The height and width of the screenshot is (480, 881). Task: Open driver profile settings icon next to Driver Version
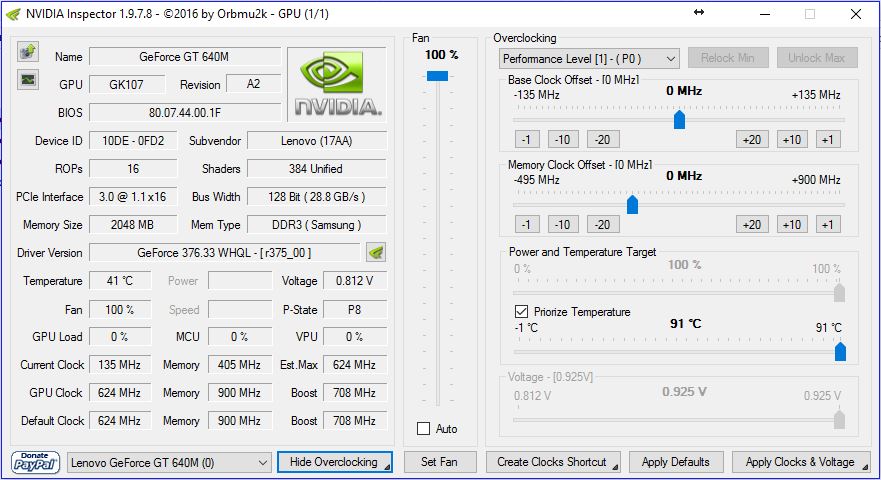(376, 252)
